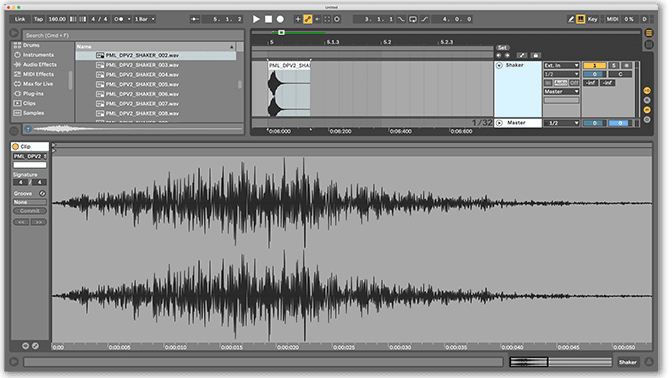Tap tempo using the Tap button
The width and height of the screenshot is (672, 378).
point(39,19)
